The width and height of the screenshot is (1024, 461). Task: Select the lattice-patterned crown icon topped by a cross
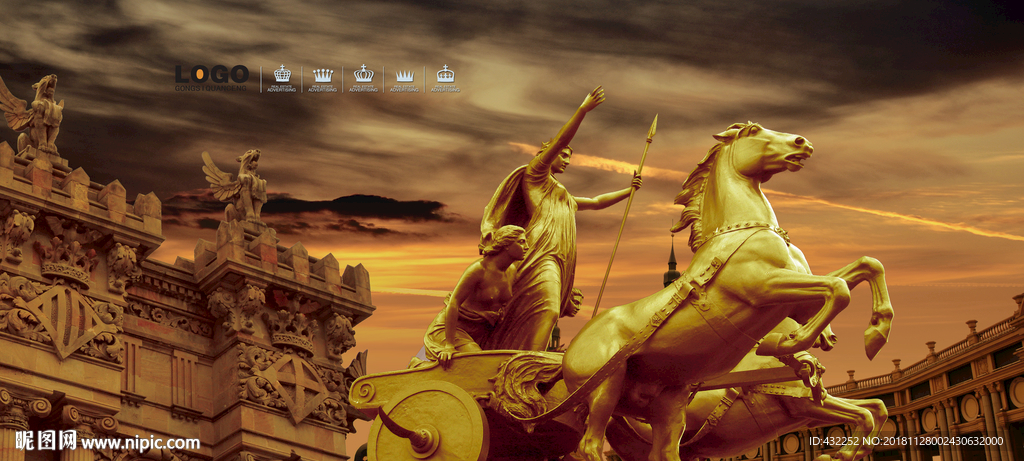(282, 72)
